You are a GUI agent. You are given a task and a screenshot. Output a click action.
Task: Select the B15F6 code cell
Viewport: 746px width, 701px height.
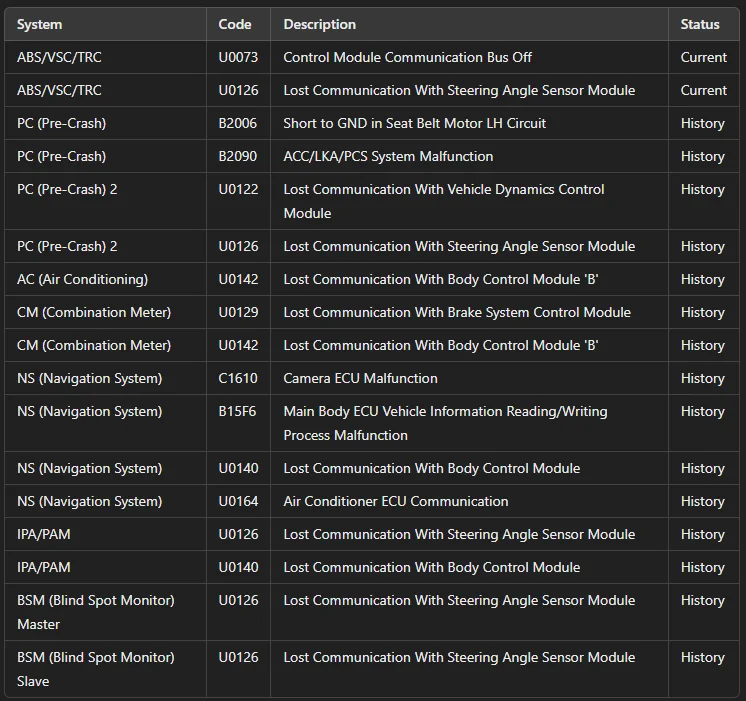[238, 411]
